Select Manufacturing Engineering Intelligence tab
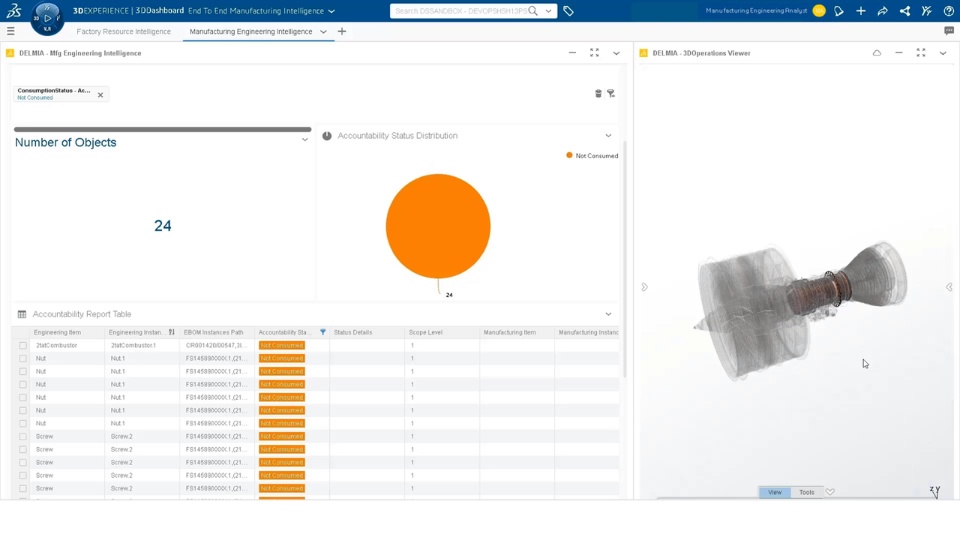960x540 pixels. [x=250, y=31]
